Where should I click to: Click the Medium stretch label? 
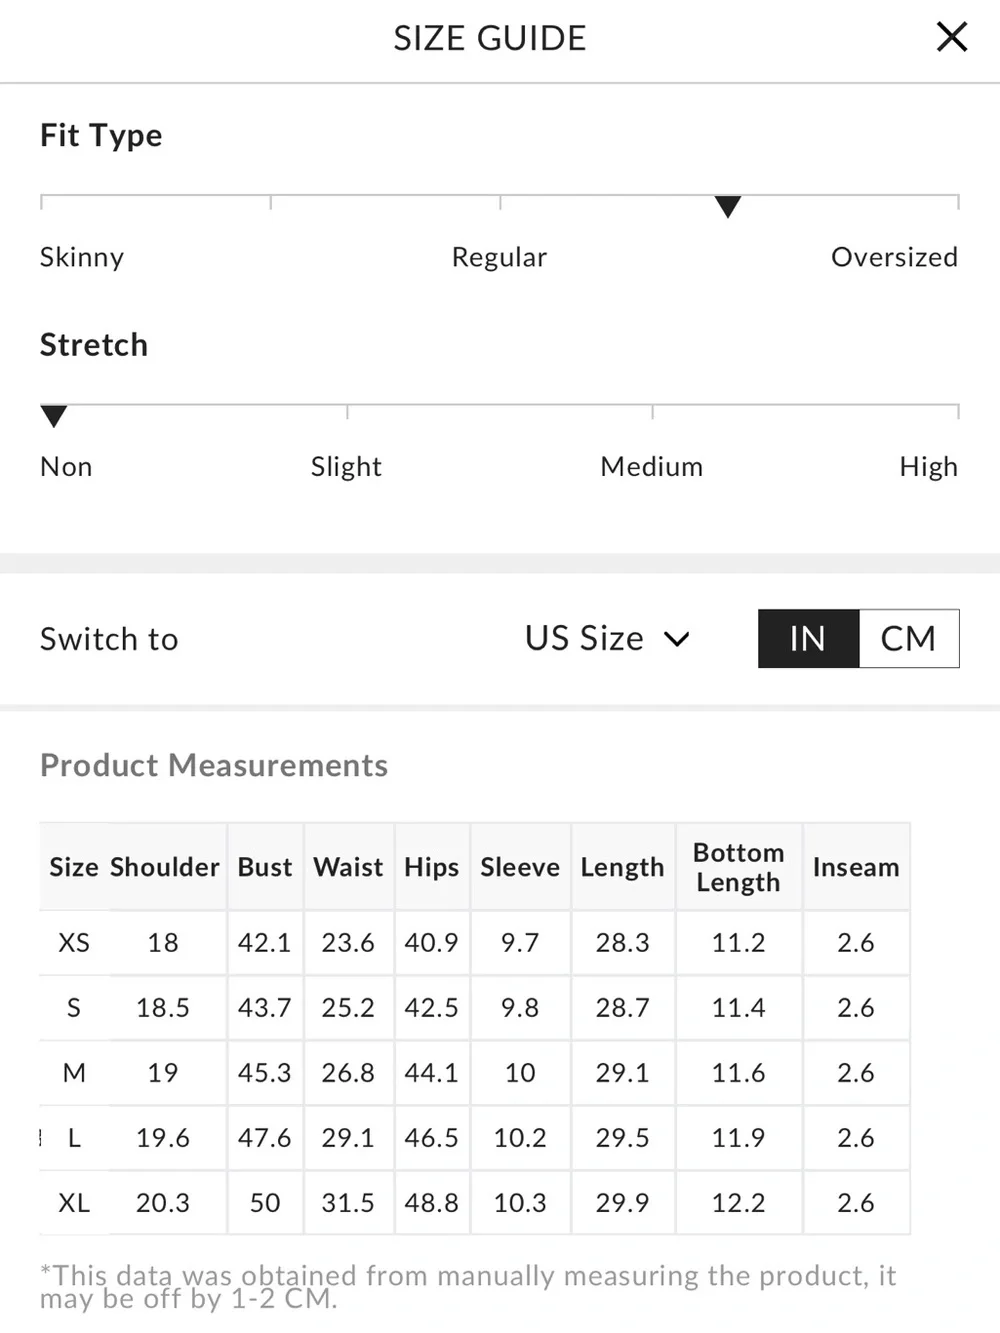tap(651, 466)
